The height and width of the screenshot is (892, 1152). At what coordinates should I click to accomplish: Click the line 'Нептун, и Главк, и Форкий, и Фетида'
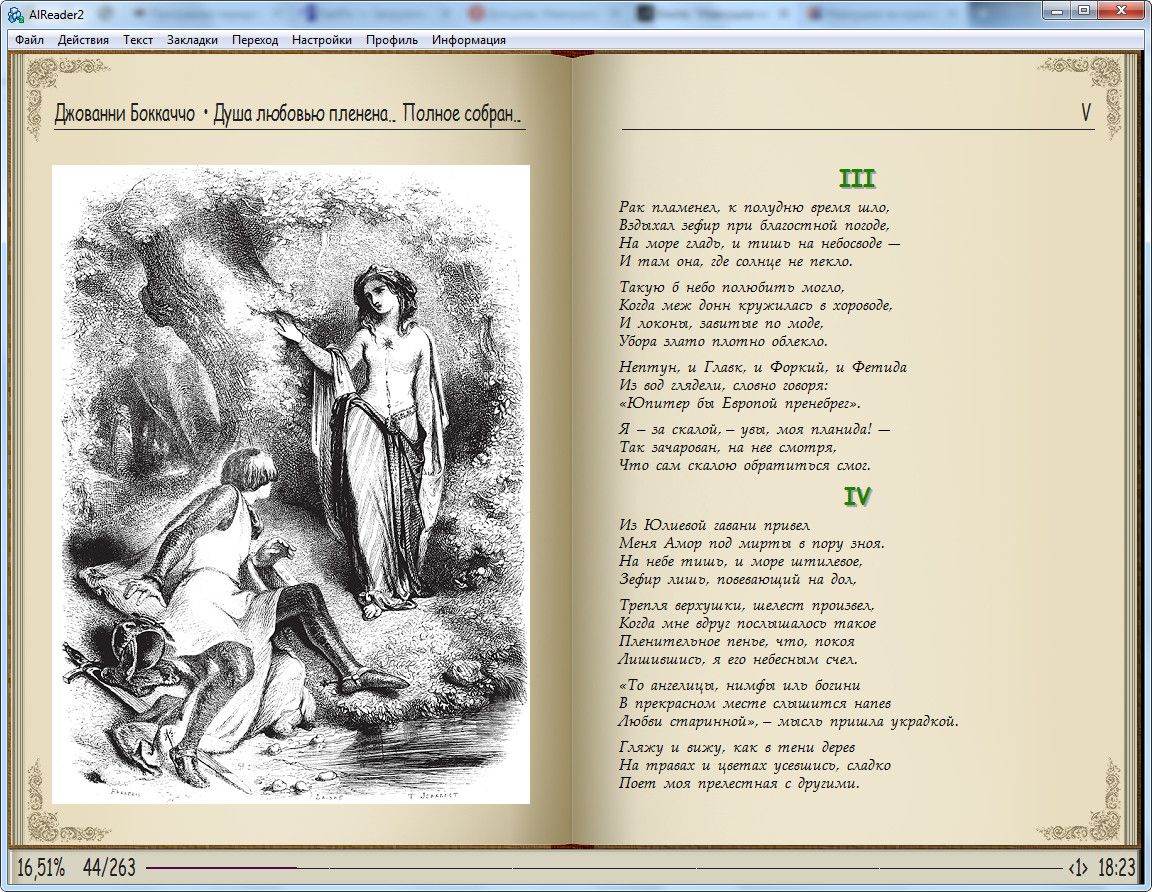pos(763,367)
